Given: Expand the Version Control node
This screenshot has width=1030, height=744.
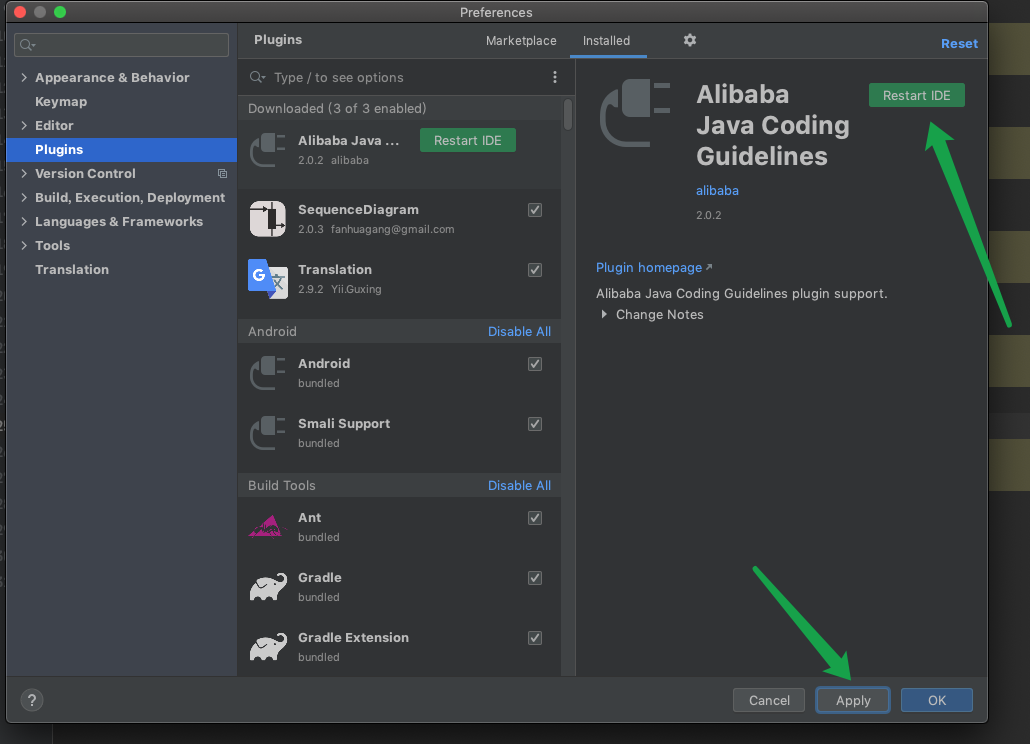Looking at the screenshot, I should pos(24,173).
